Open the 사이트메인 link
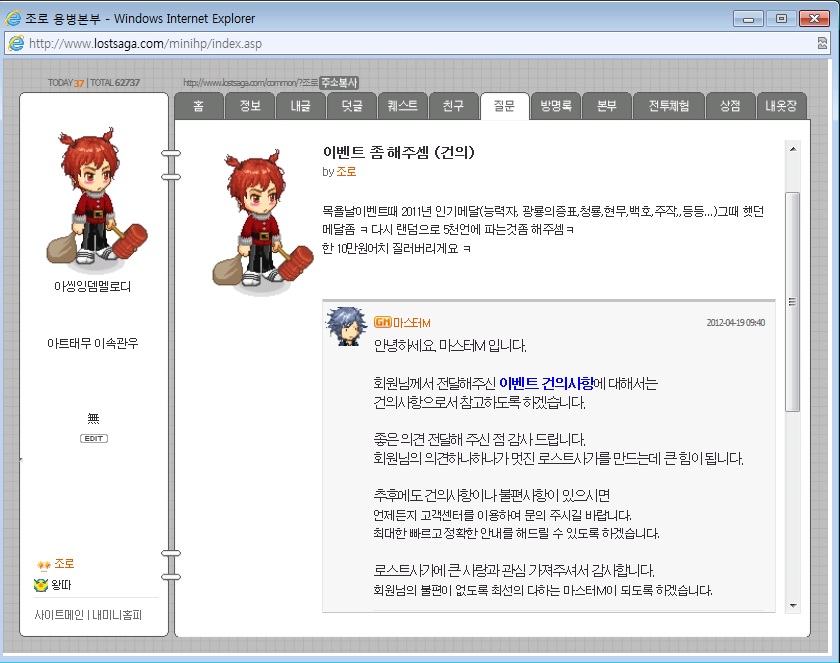The height and width of the screenshot is (663, 840). [x=59, y=615]
